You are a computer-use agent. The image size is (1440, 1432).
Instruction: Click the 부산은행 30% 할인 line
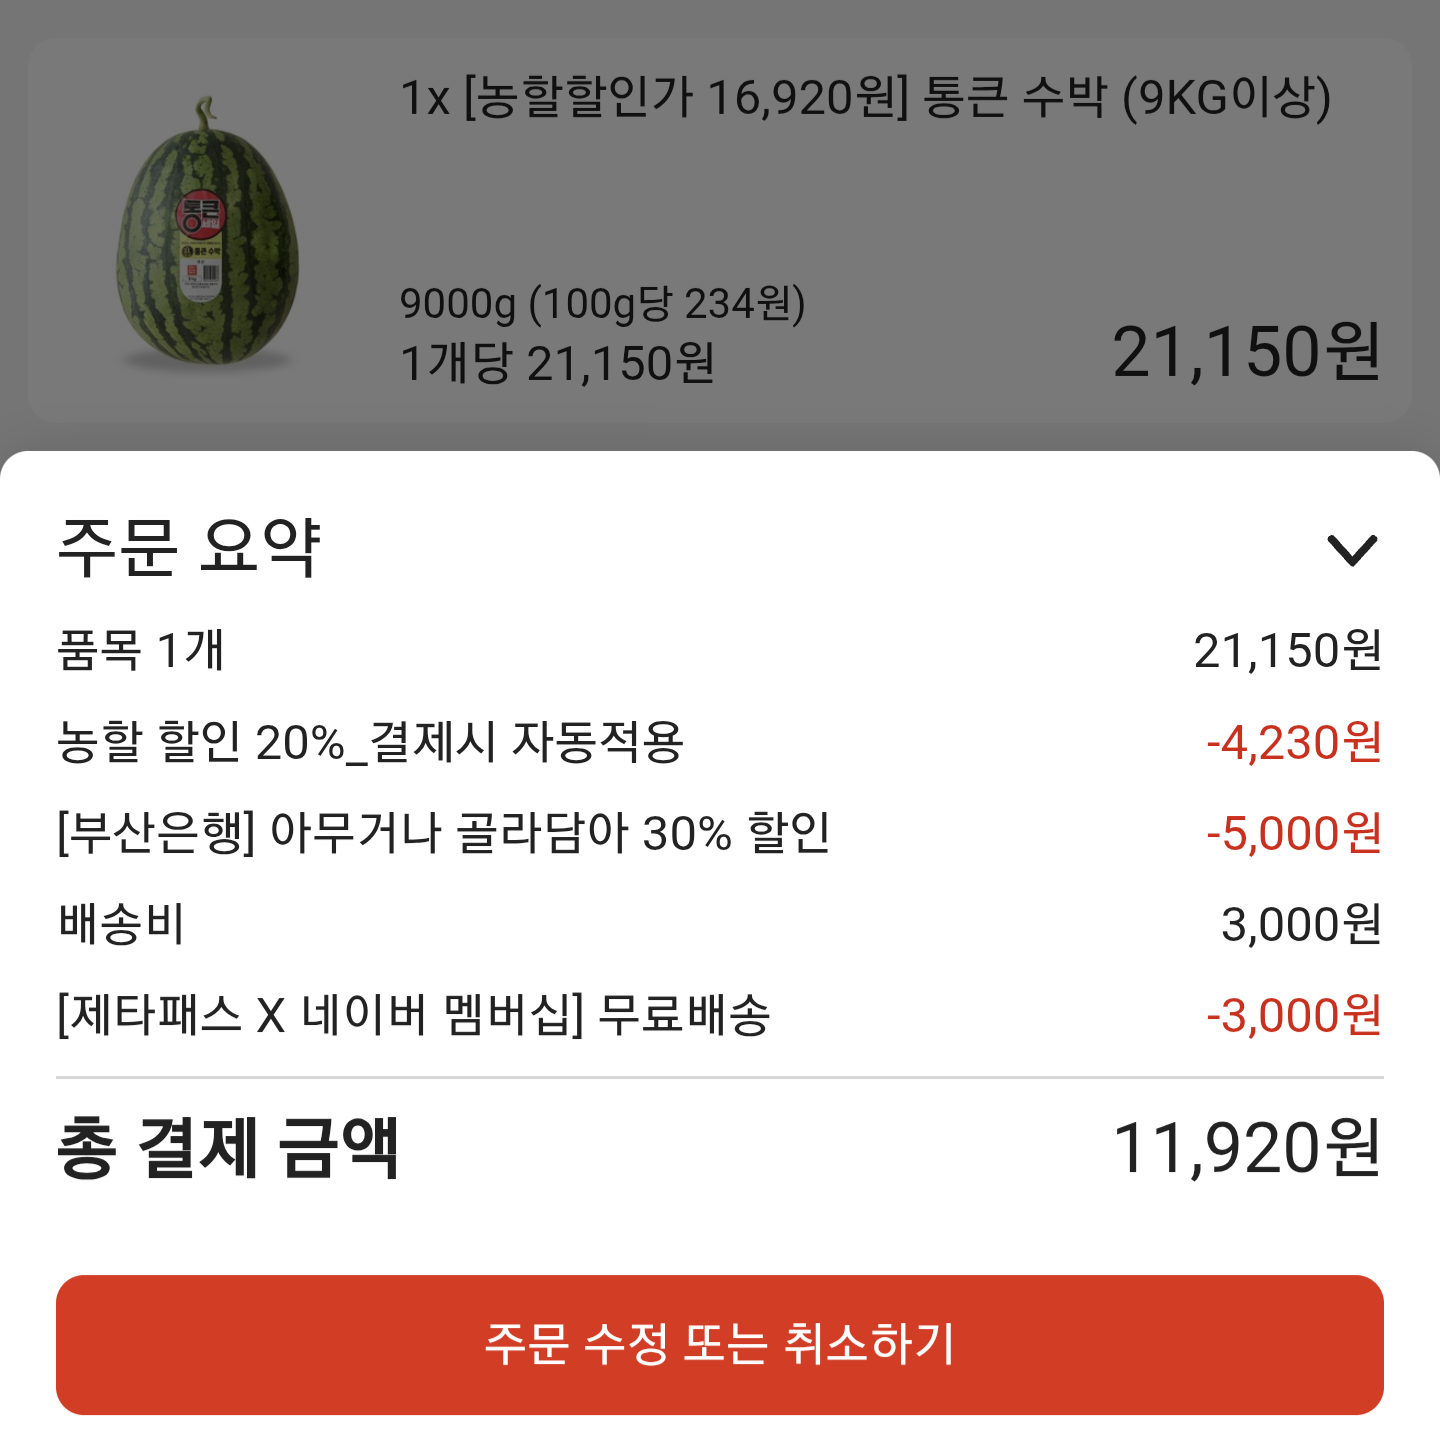444,833
